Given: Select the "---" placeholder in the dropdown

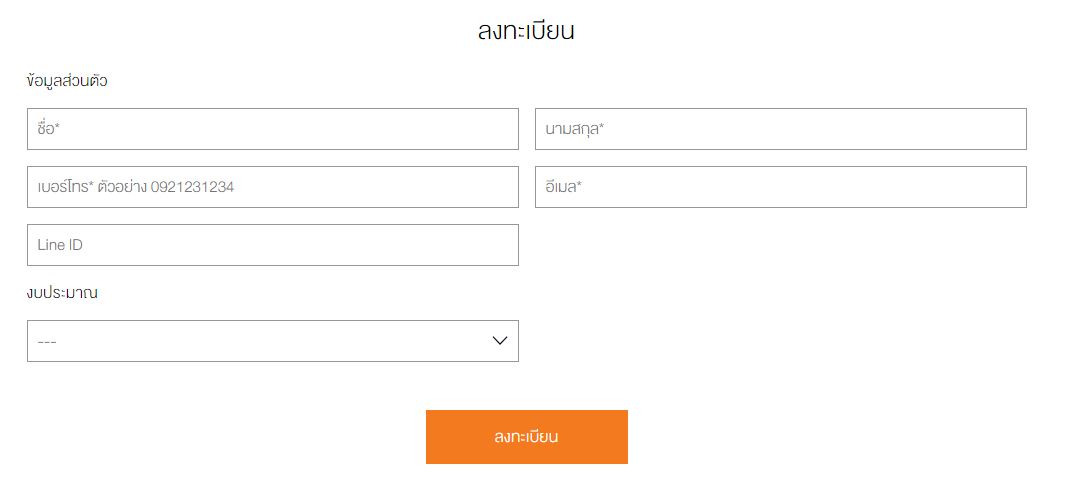Looking at the screenshot, I should [47, 342].
